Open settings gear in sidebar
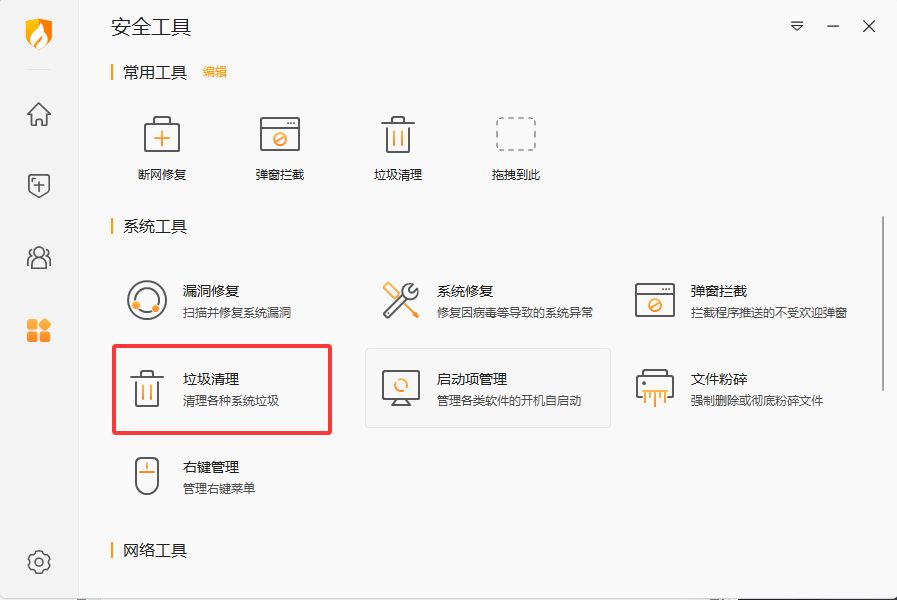Viewport: 897px width, 600px height. coord(39,562)
